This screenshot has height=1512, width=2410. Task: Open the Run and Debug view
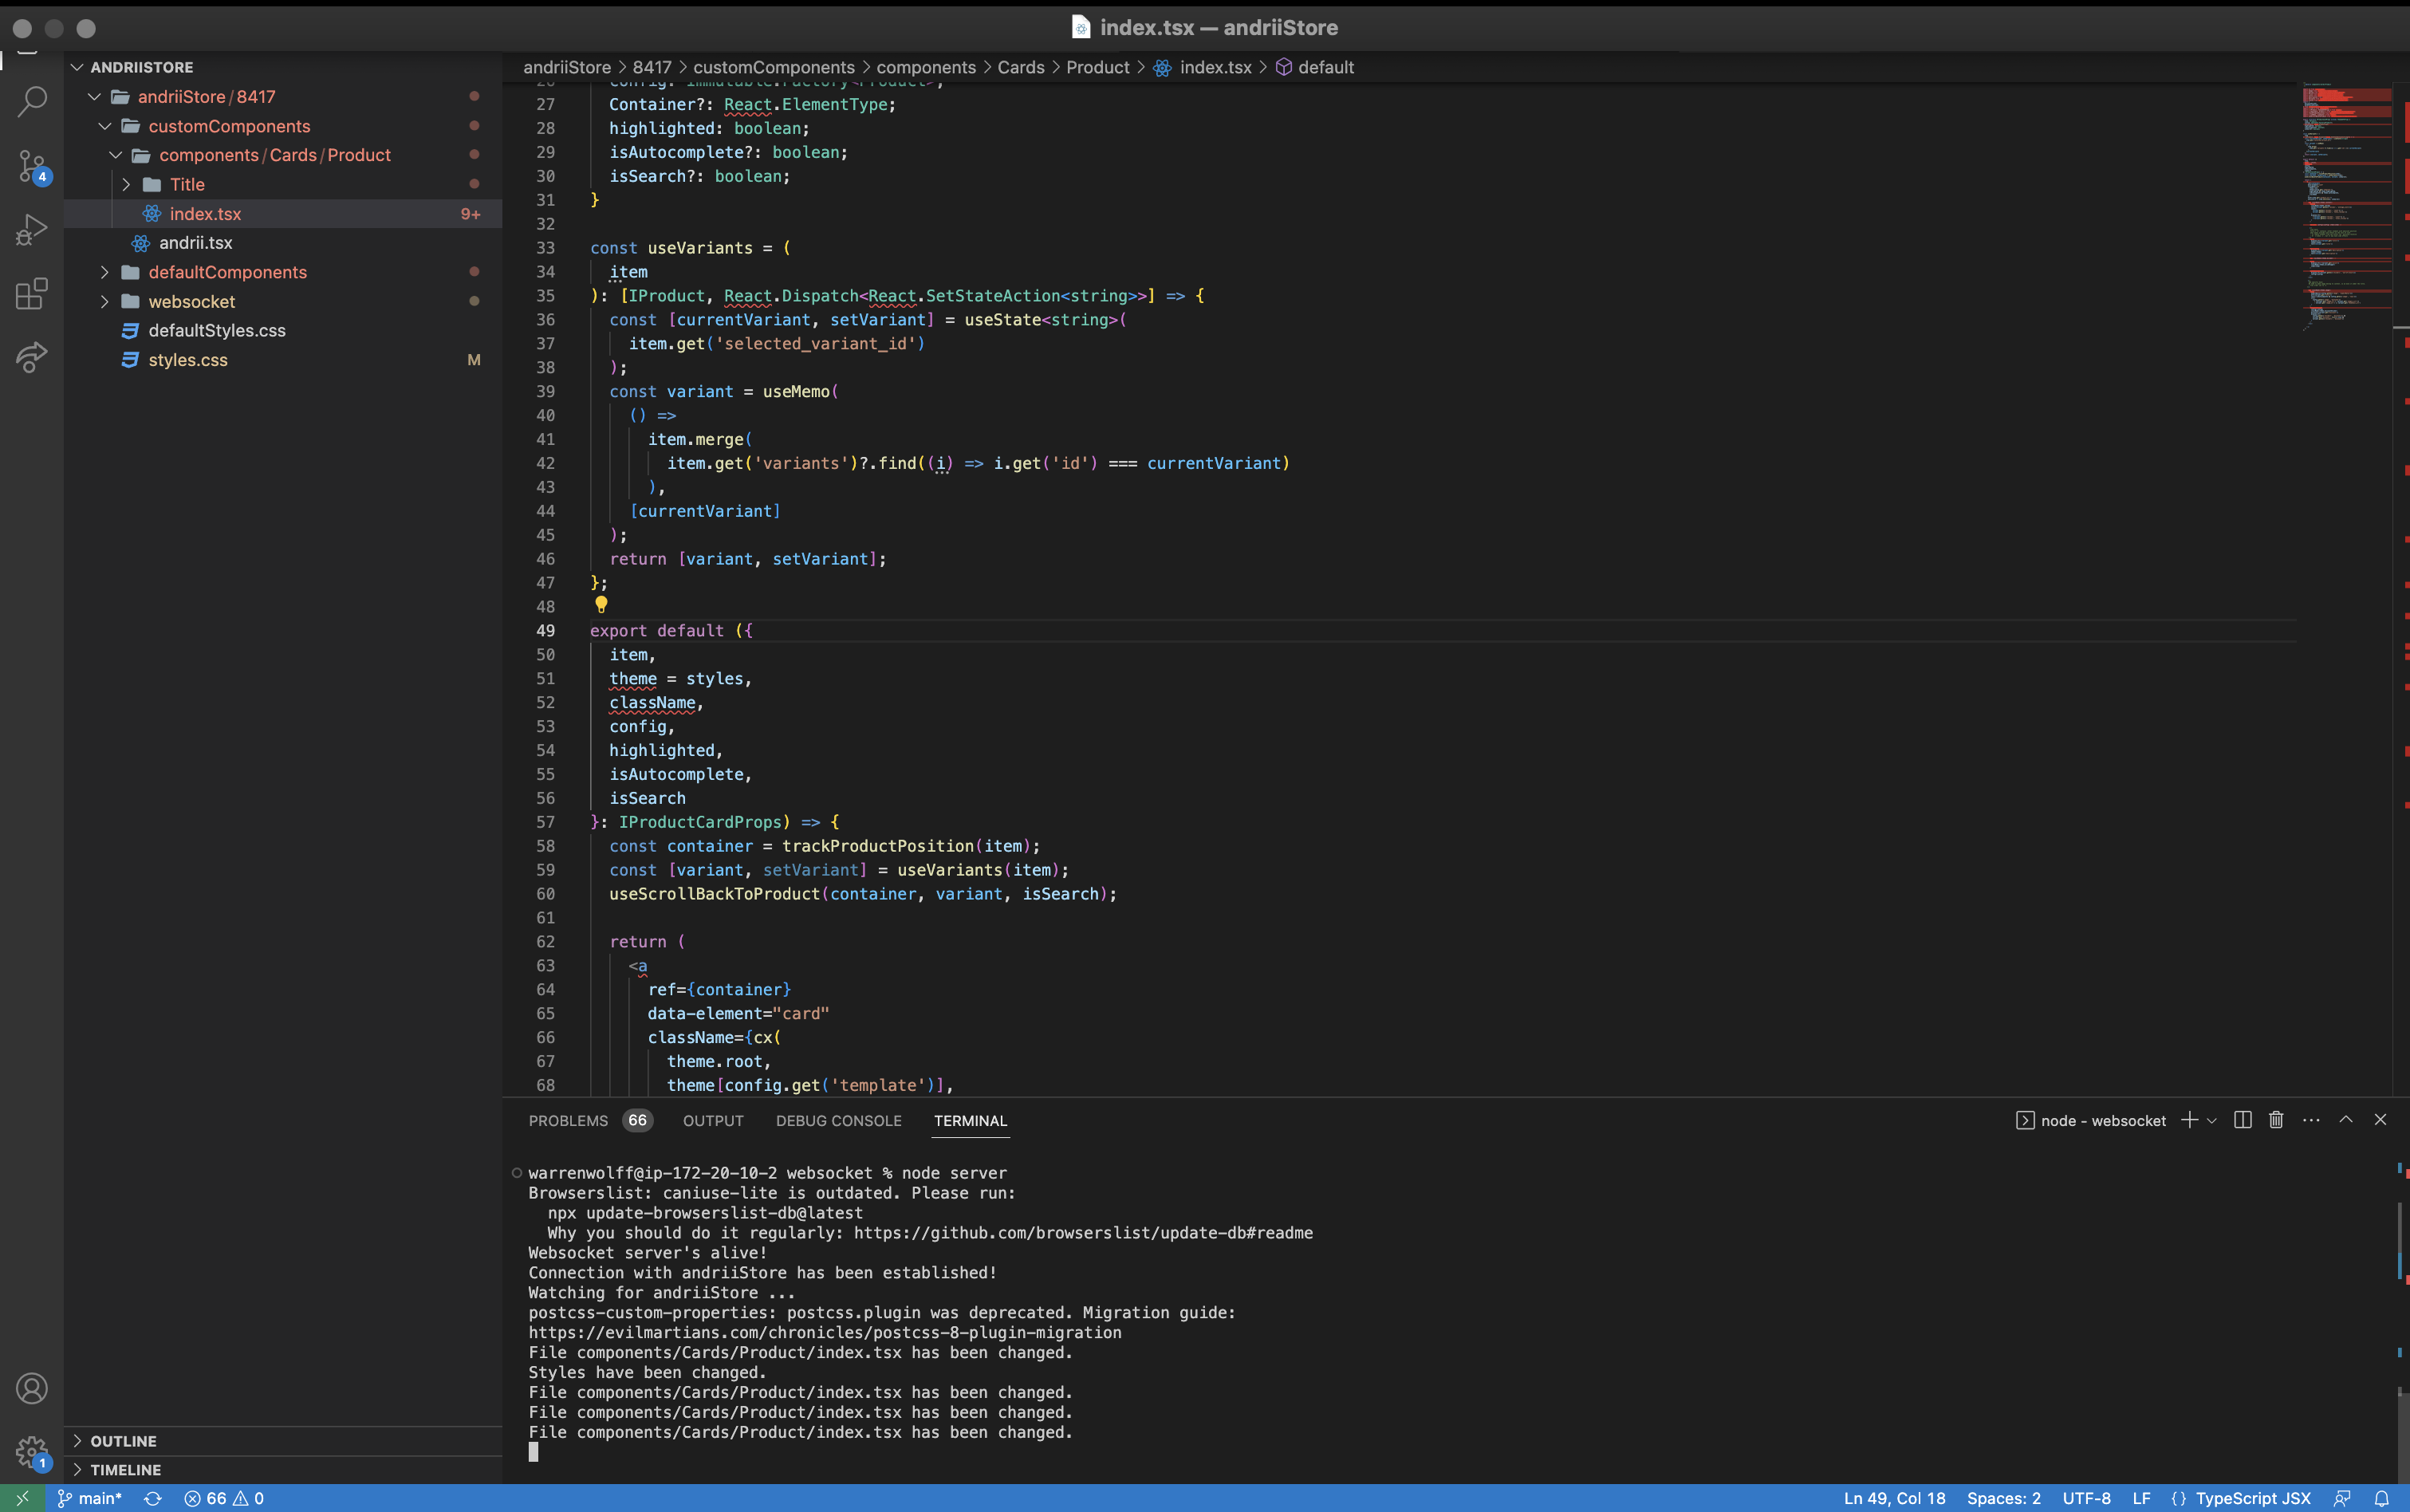[32, 230]
